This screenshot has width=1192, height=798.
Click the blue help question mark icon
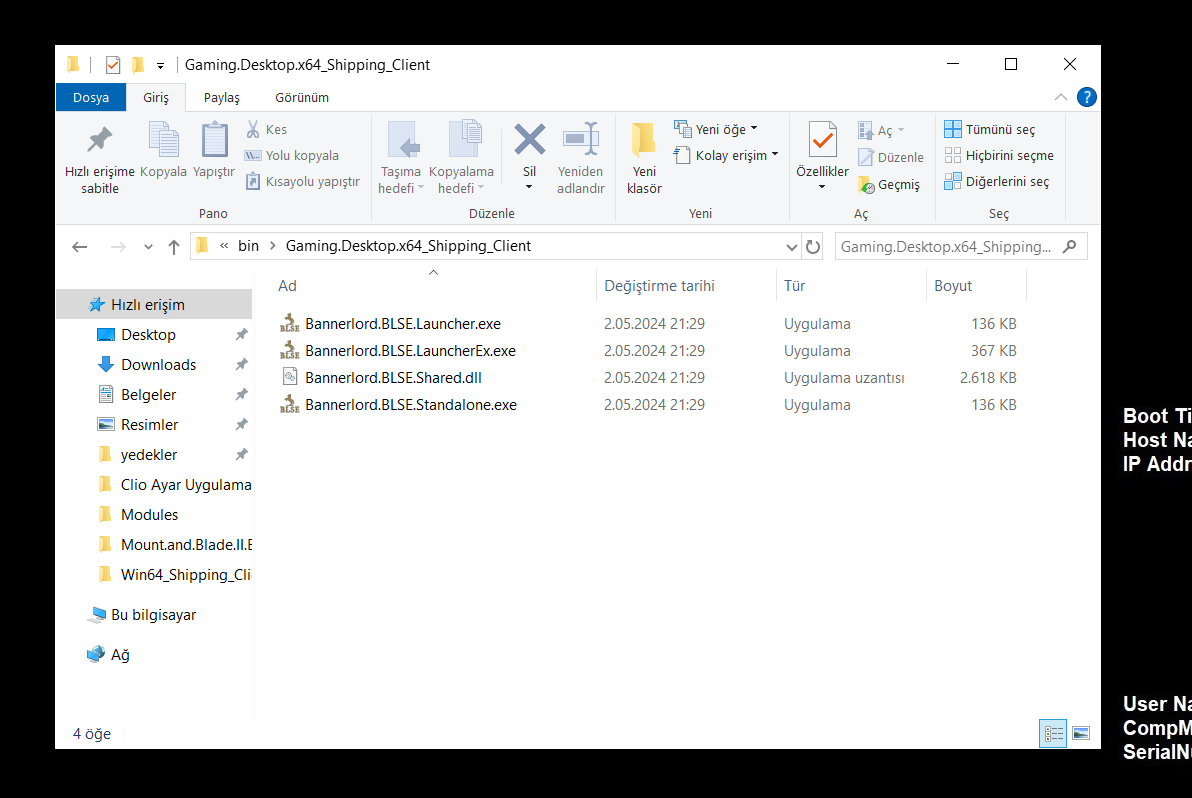point(1086,97)
